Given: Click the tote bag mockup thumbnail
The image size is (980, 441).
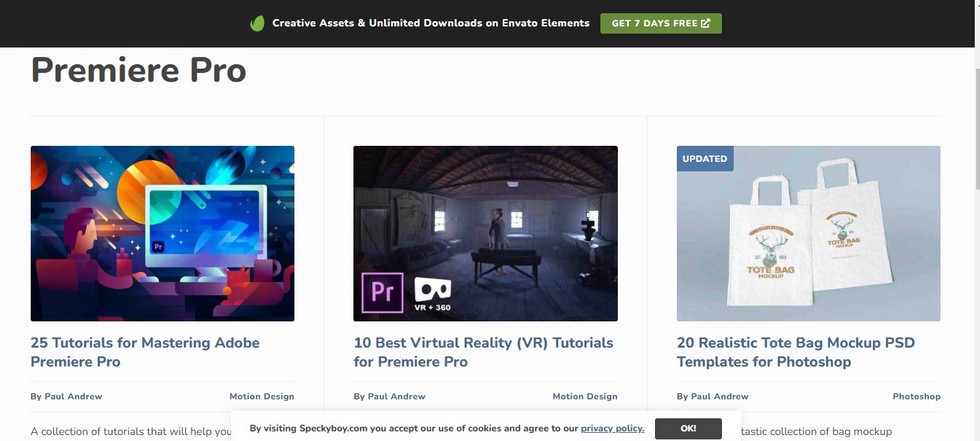Looking at the screenshot, I should coord(809,234).
